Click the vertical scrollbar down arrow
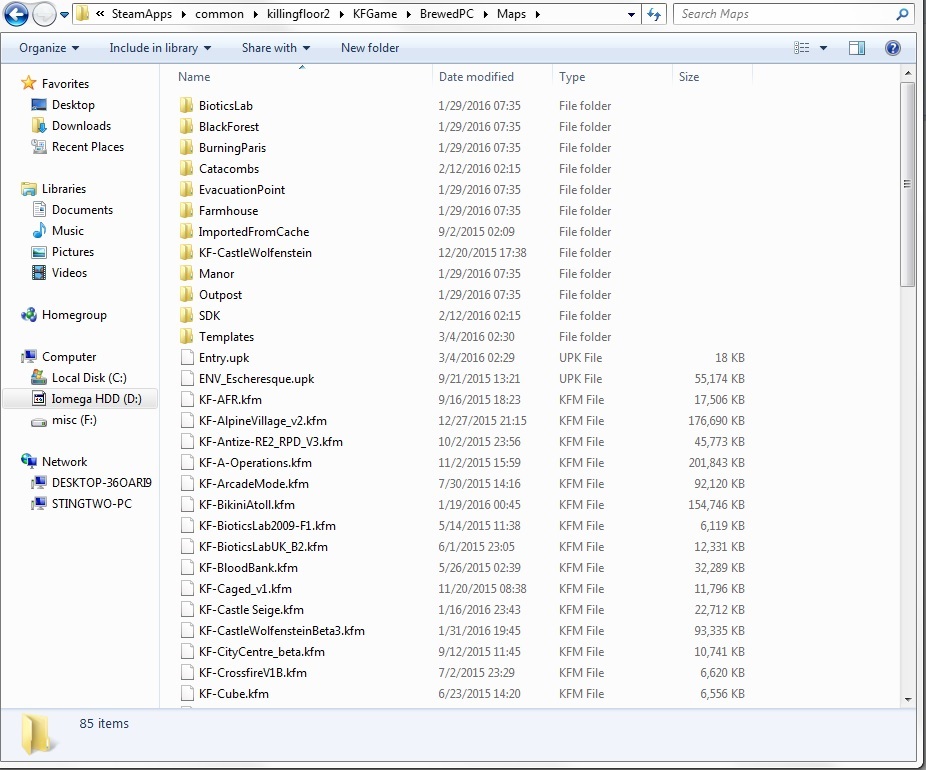Screen dimensions: 926x770 907,699
